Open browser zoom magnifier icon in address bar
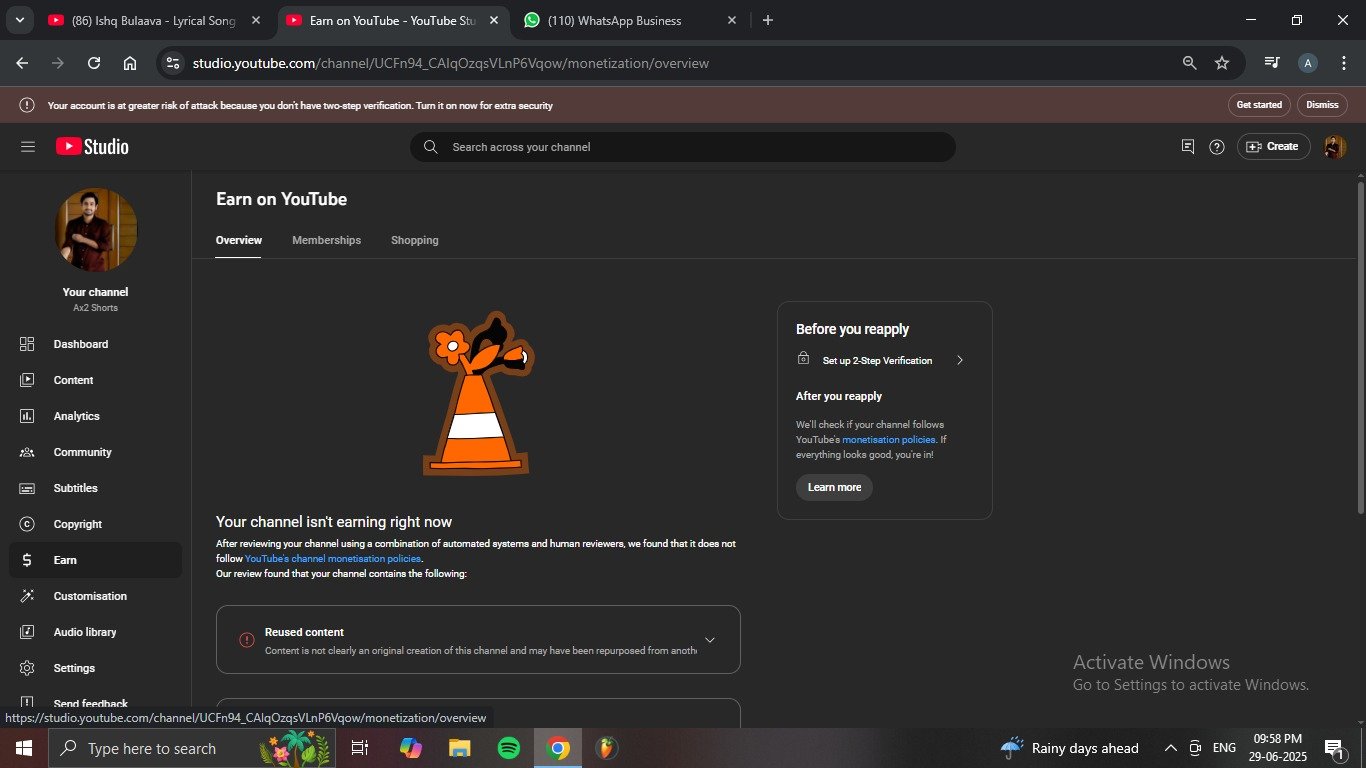This screenshot has width=1366, height=768. (x=1189, y=63)
